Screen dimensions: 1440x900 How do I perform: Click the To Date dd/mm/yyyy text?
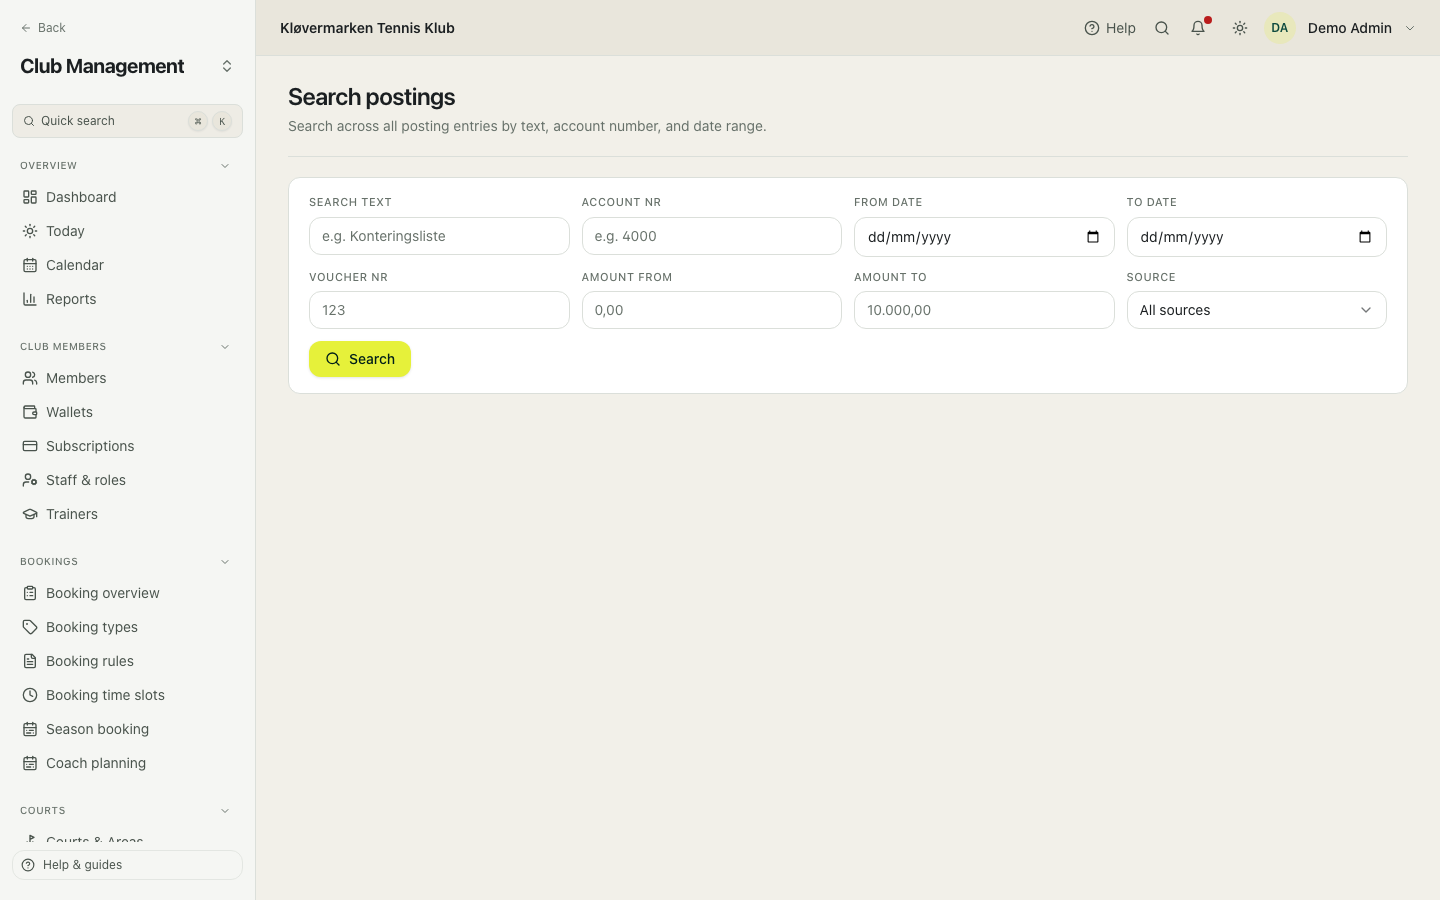tap(1182, 237)
